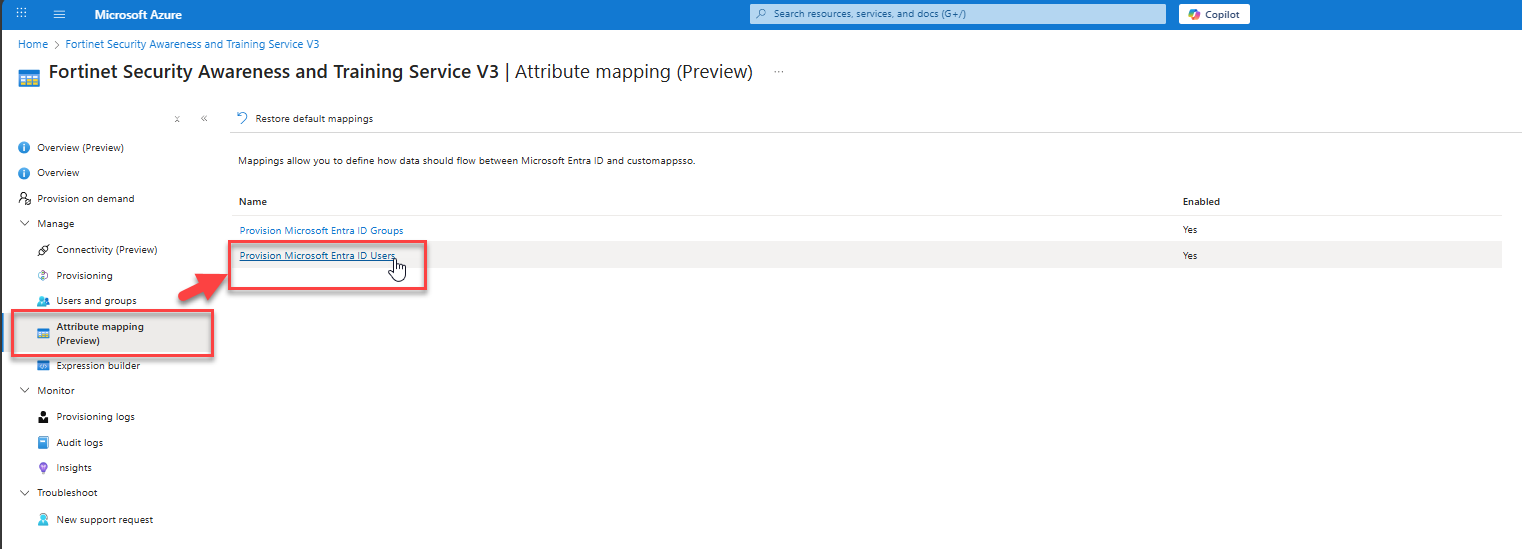Screen dimensions: 1522x549
Task: Open the hamburger portal menu
Action: click(x=59, y=14)
